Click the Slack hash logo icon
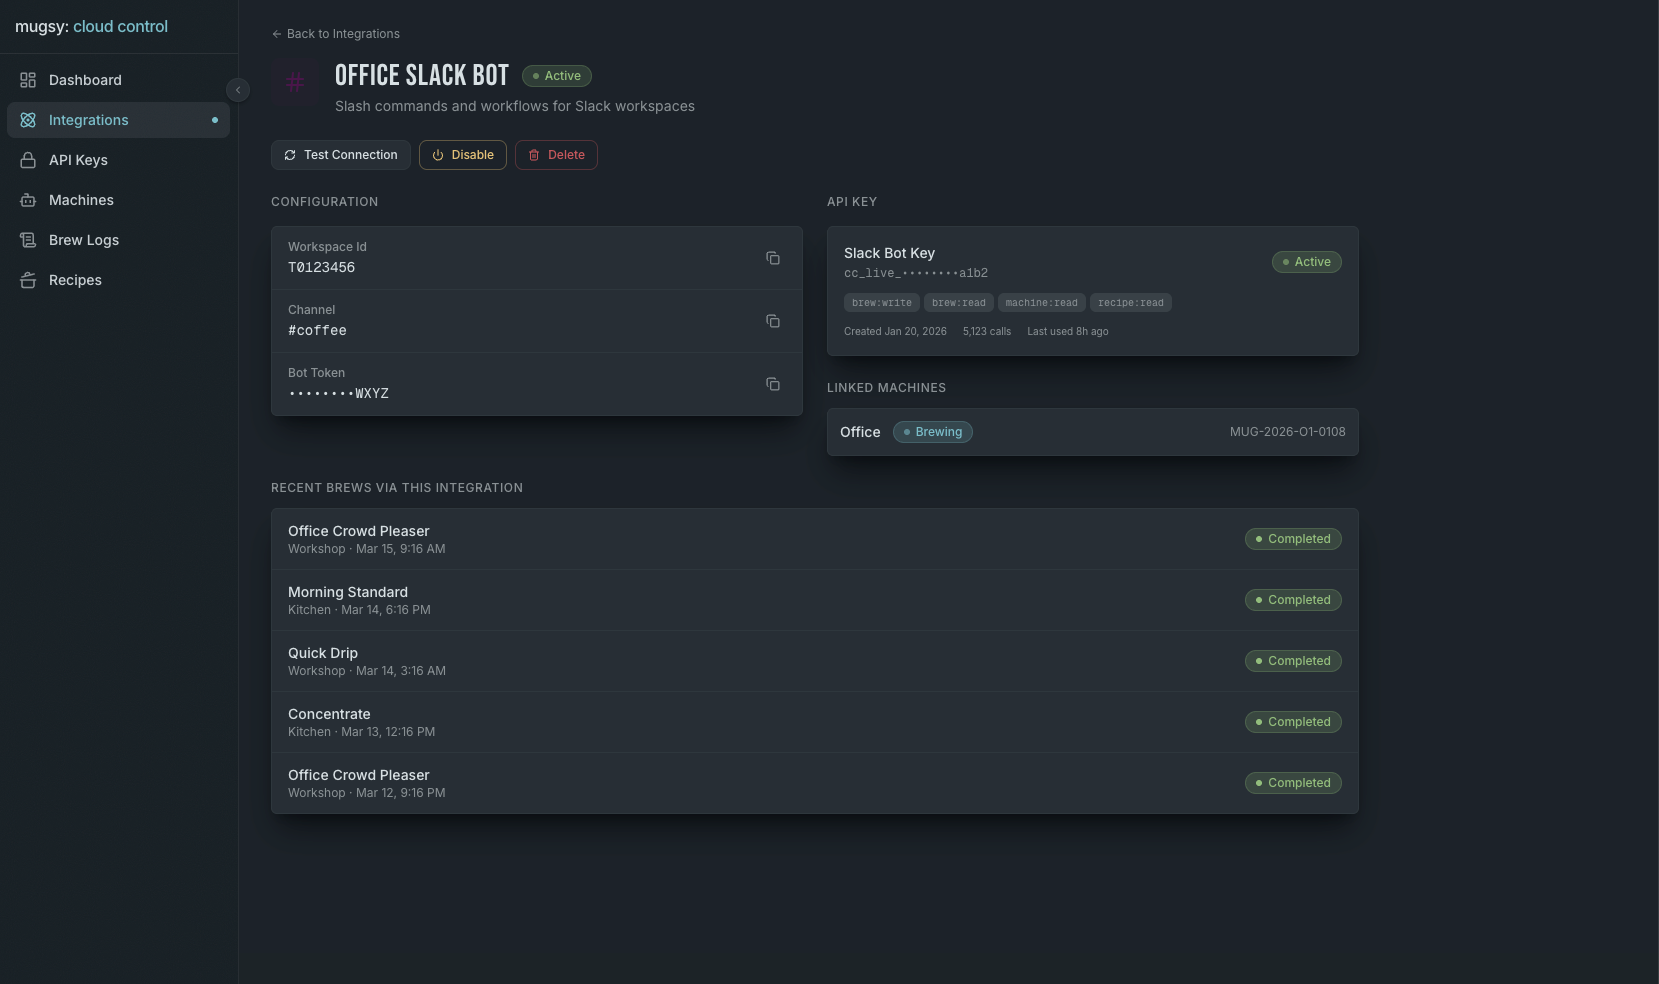The width and height of the screenshot is (1659, 984). point(295,82)
